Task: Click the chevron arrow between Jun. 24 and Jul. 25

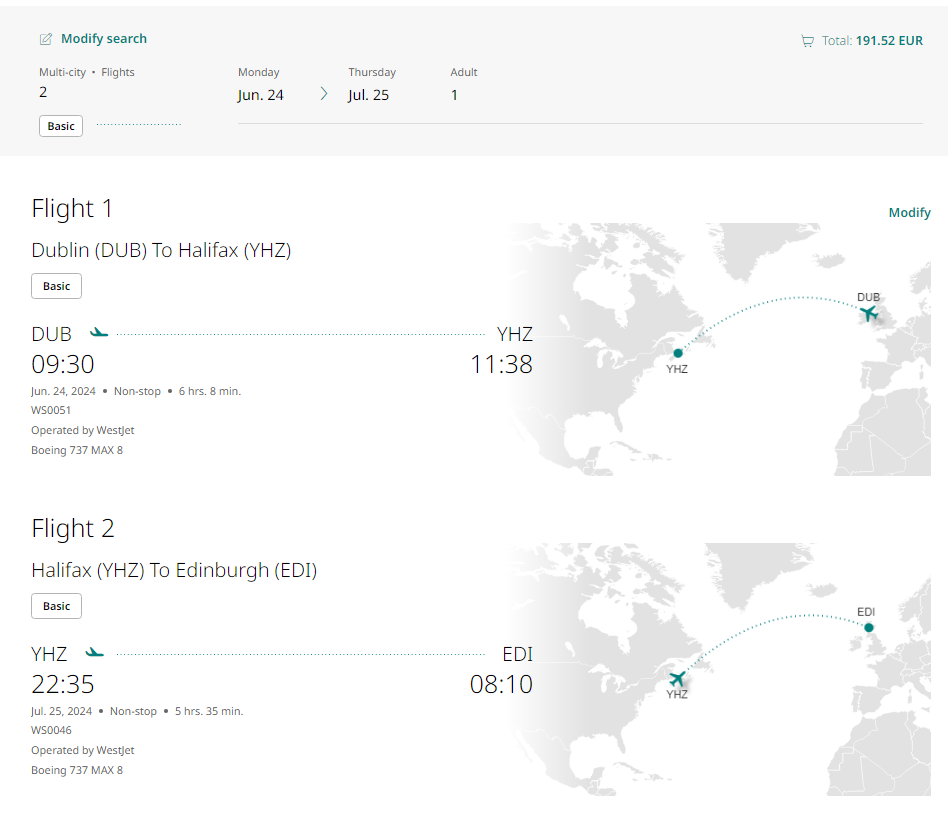Action: 323,94
